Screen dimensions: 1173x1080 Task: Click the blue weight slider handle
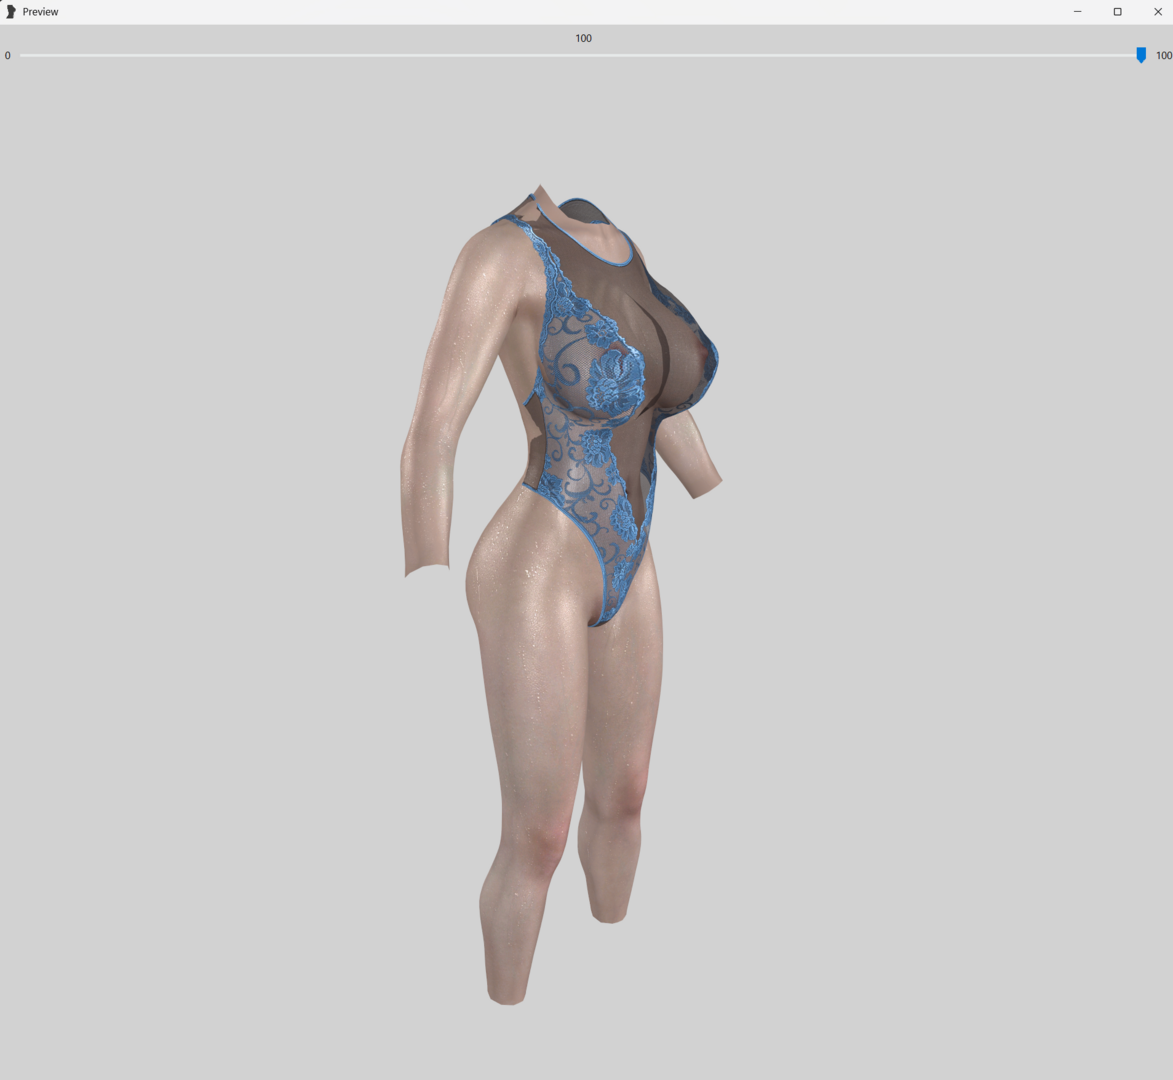click(x=1141, y=55)
